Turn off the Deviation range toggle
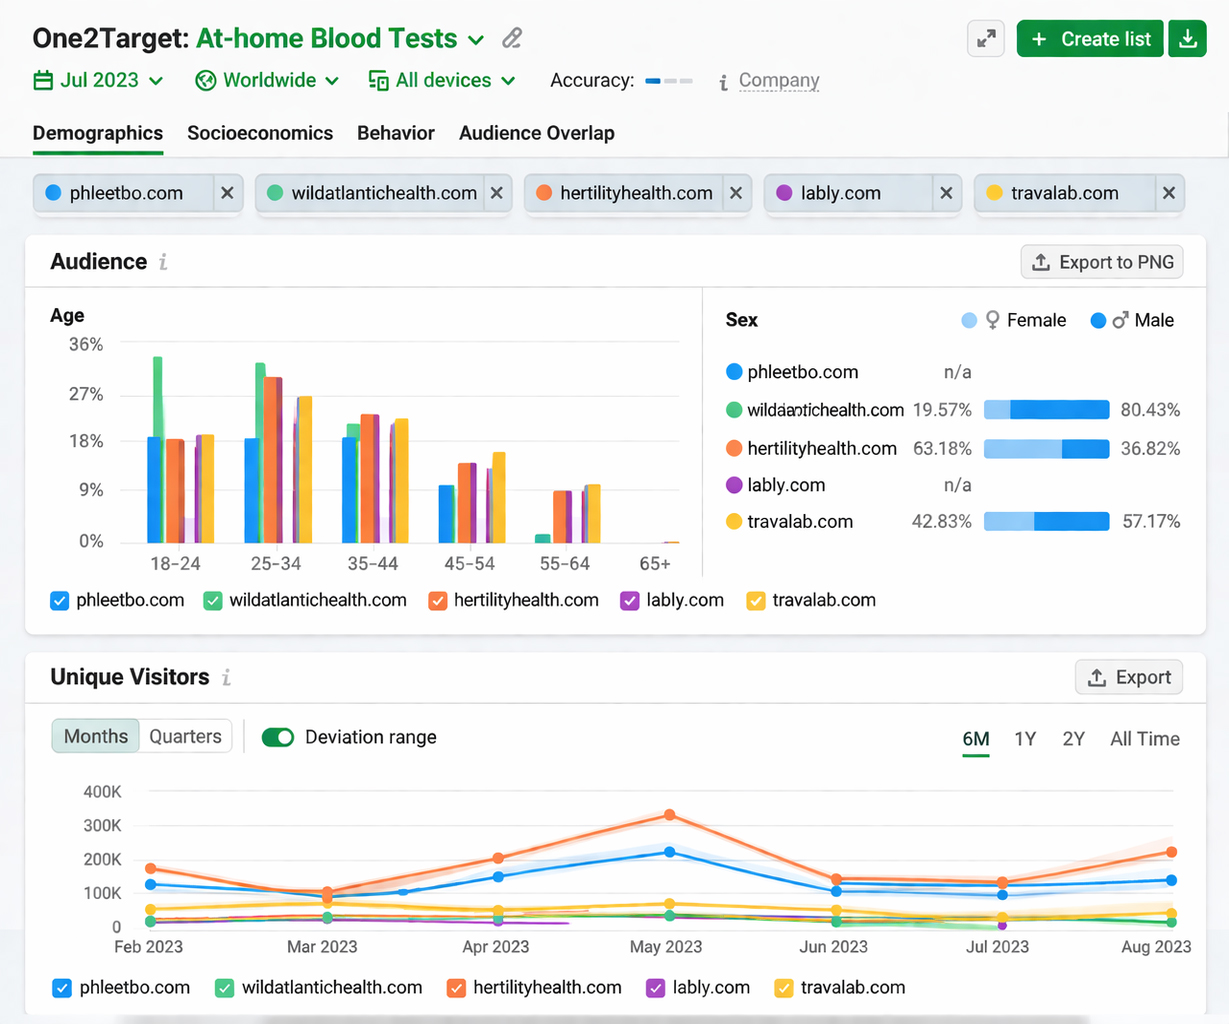1229x1024 pixels. click(278, 737)
